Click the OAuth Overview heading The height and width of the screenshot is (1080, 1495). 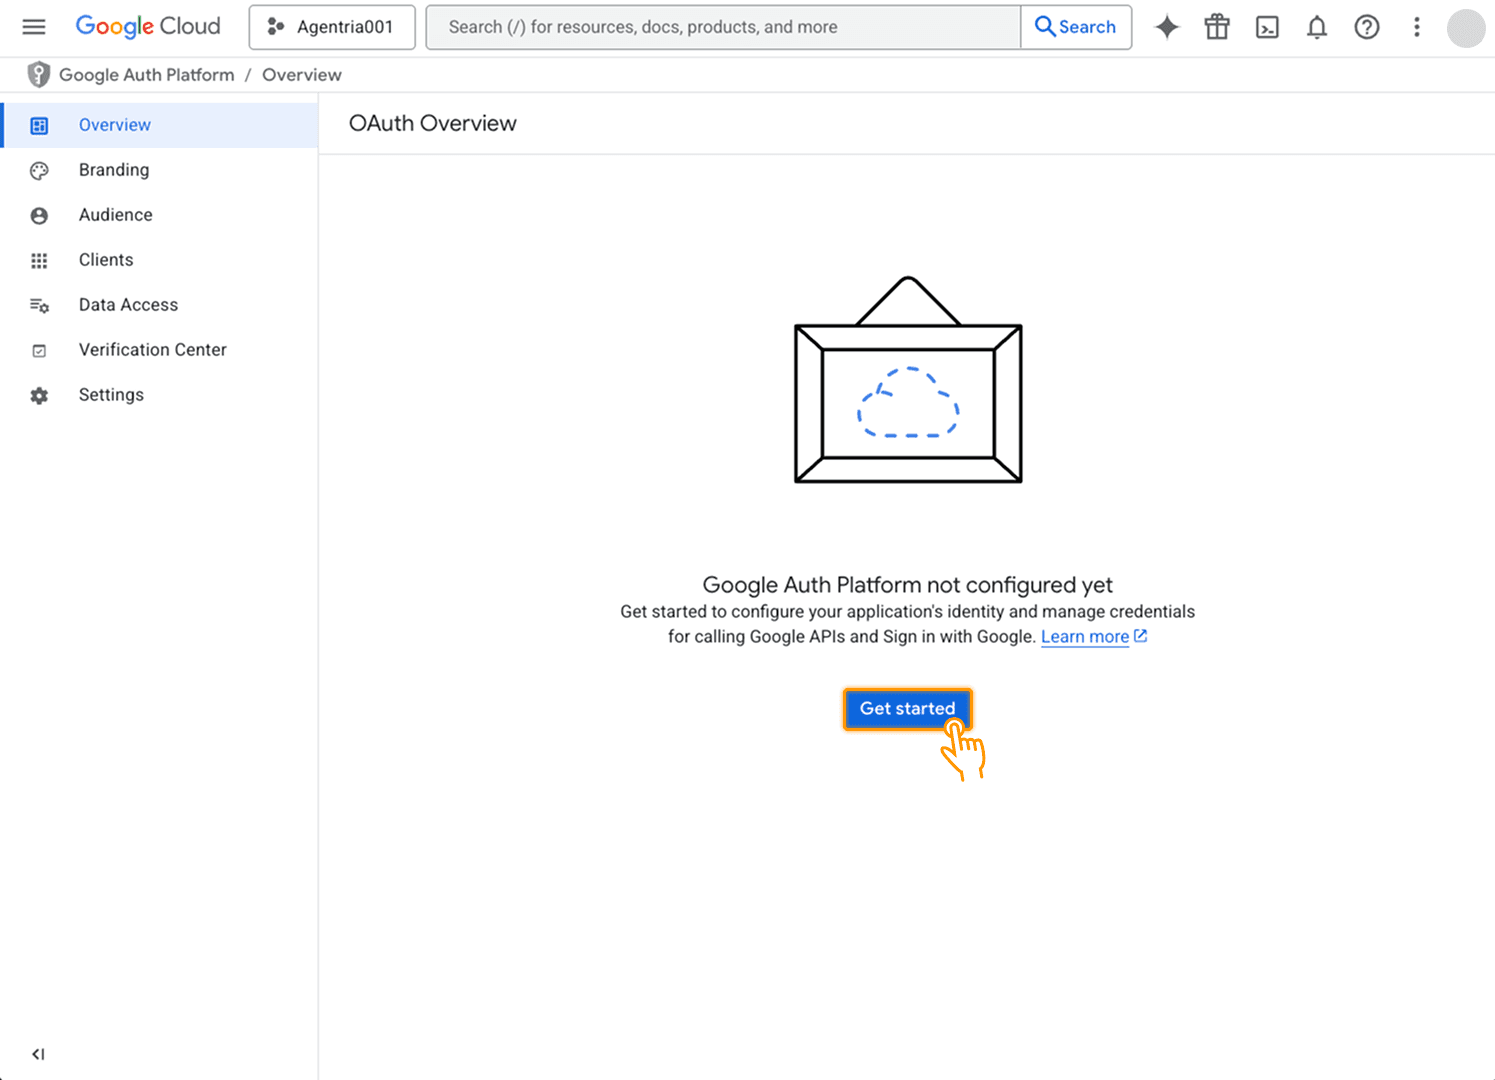coord(433,123)
